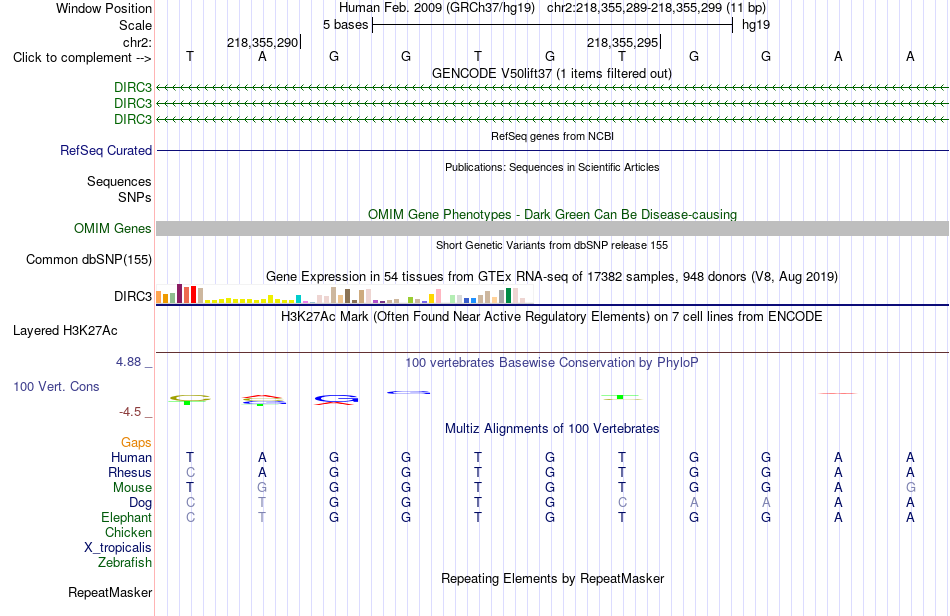Open 'OMIM Gene Phenotypes' track title
The height and width of the screenshot is (616, 950).
pyautogui.click(x=552, y=214)
